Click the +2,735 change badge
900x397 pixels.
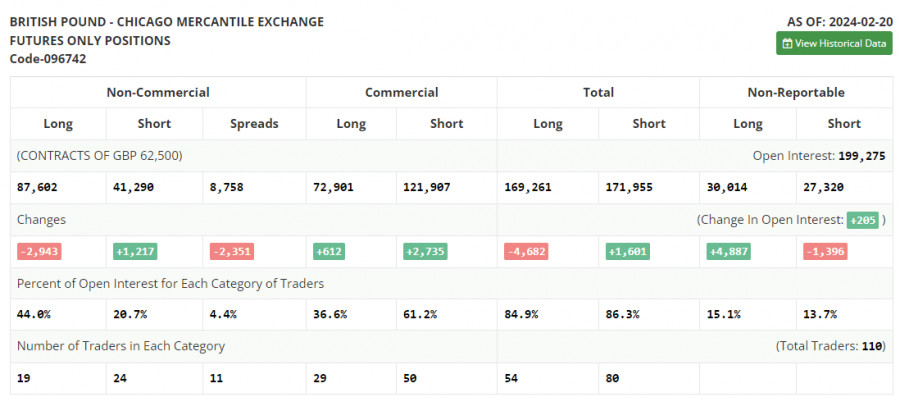[425, 251]
